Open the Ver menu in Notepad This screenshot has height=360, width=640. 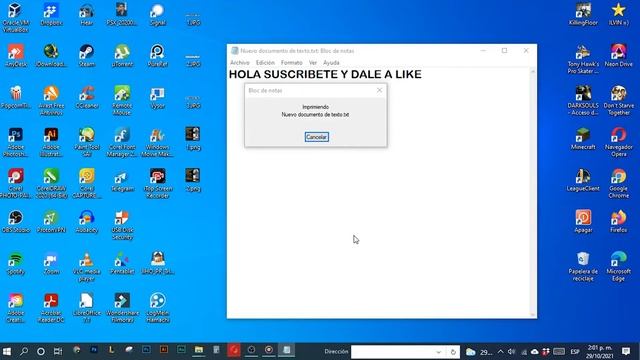[x=313, y=62]
